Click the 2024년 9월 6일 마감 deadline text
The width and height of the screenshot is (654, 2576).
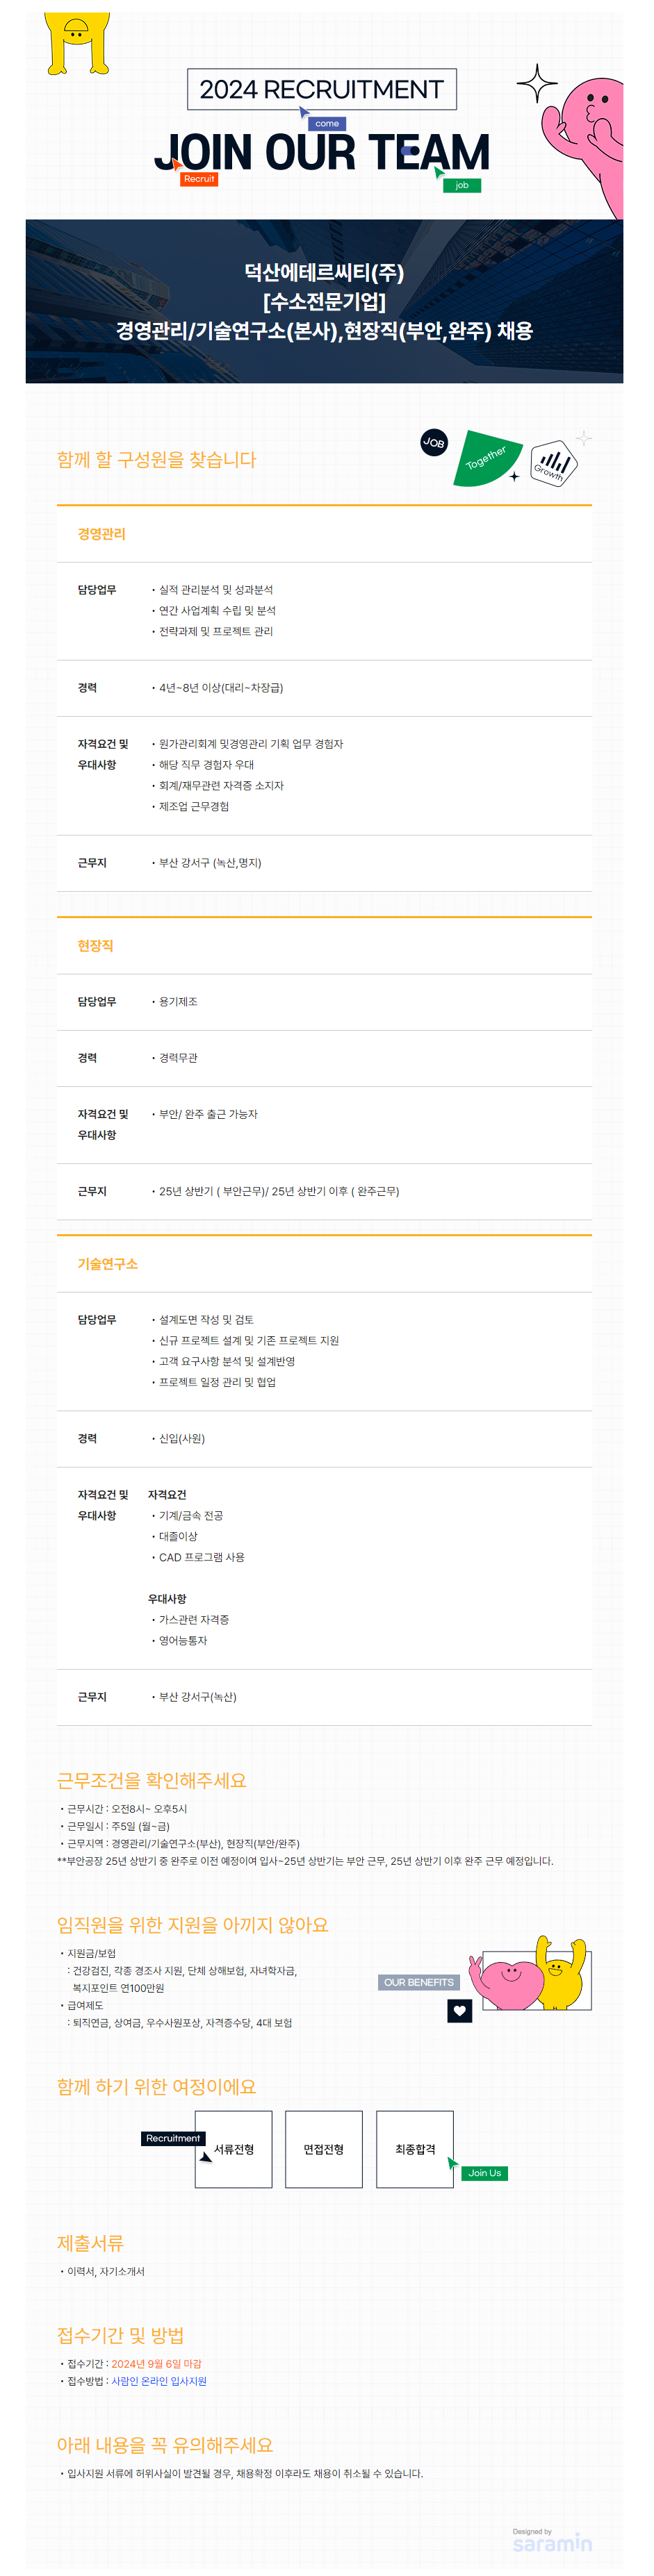tap(156, 2364)
